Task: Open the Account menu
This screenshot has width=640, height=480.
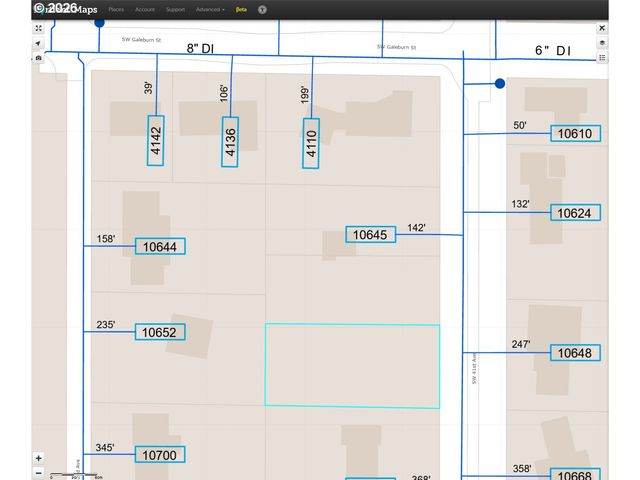Action: click(145, 9)
